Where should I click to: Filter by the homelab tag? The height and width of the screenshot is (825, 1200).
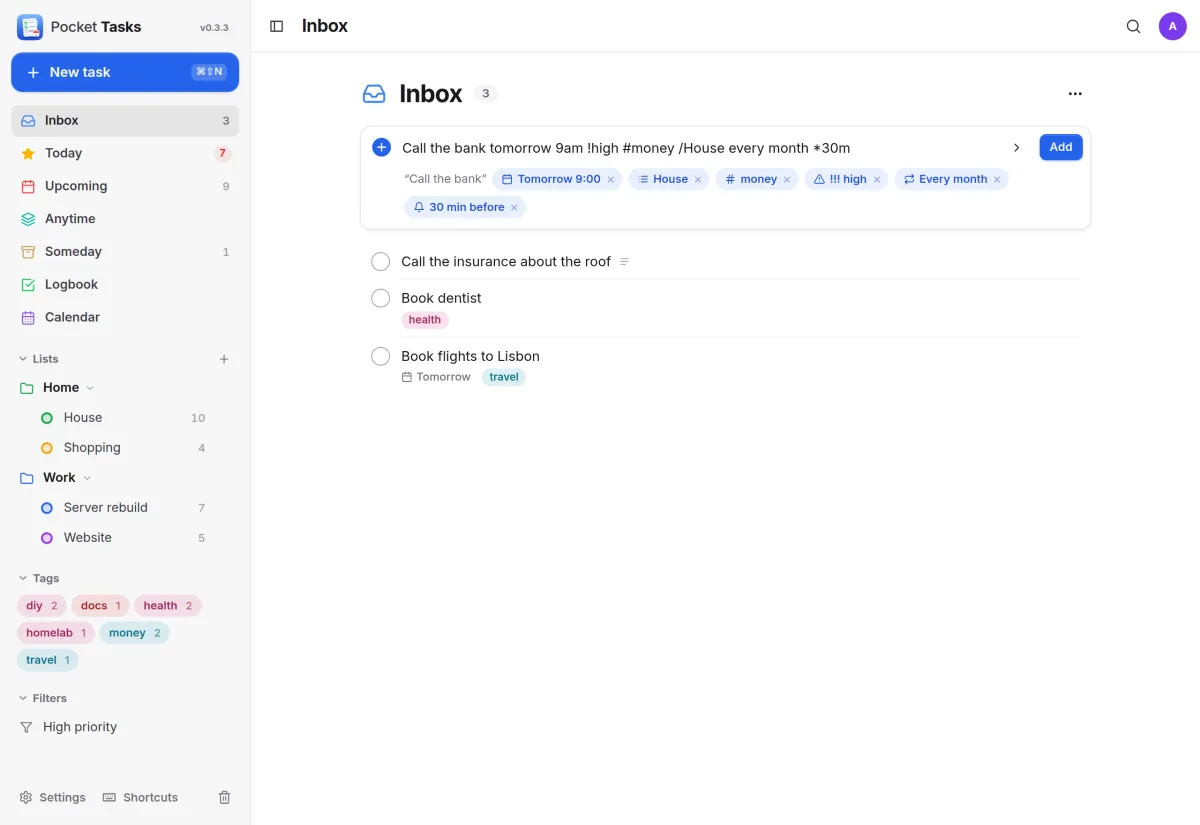point(56,633)
